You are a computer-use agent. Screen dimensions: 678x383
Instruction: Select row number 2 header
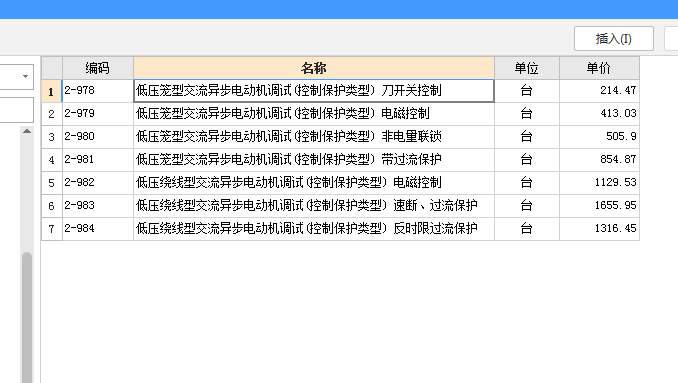[52, 114]
